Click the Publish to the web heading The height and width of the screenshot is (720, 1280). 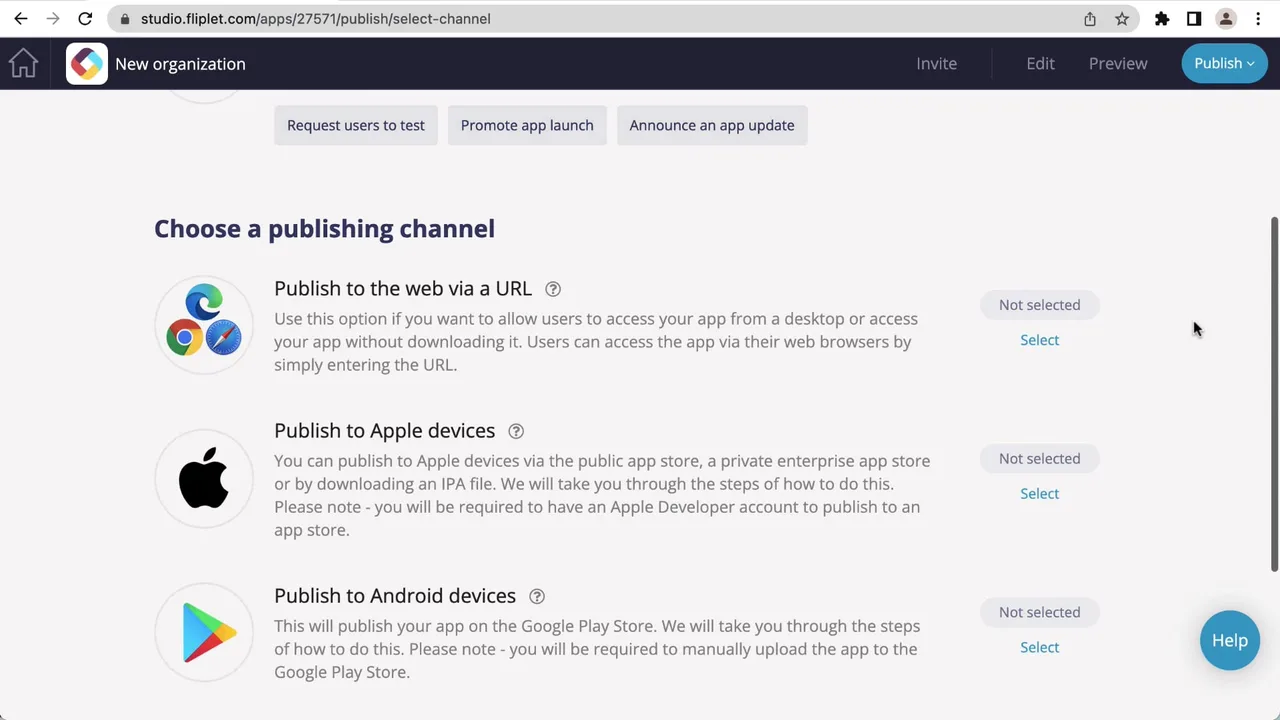point(403,289)
